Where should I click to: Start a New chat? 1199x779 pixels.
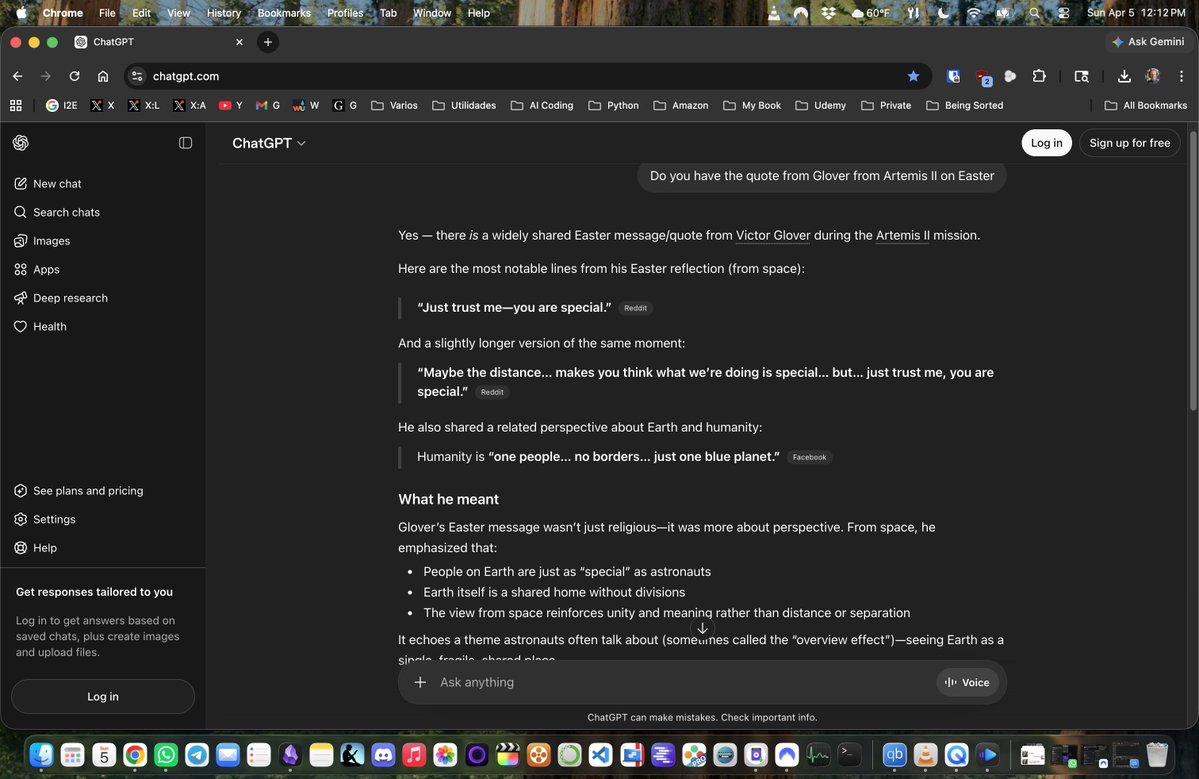102,183
